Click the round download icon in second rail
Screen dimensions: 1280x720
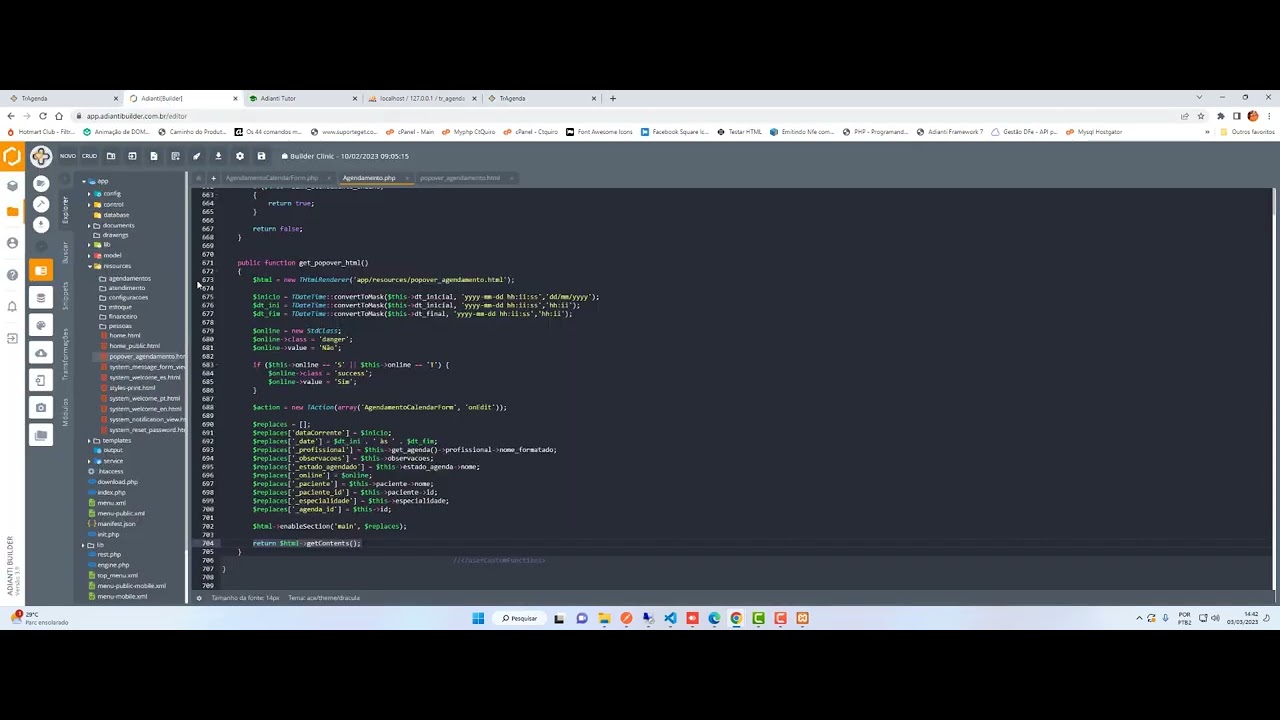[x=41, y=224]
